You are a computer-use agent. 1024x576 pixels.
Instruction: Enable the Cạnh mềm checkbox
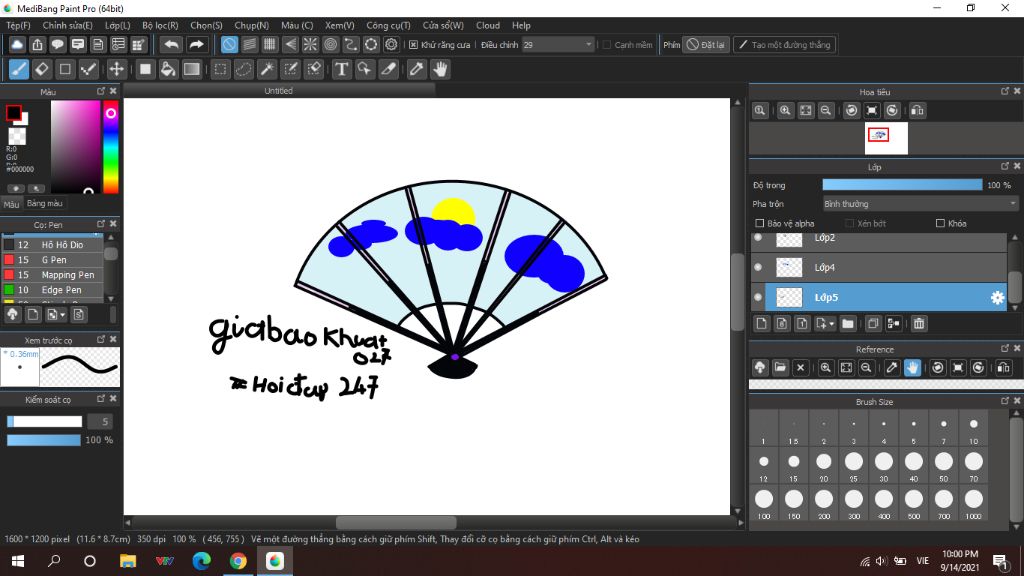point(607,45)
